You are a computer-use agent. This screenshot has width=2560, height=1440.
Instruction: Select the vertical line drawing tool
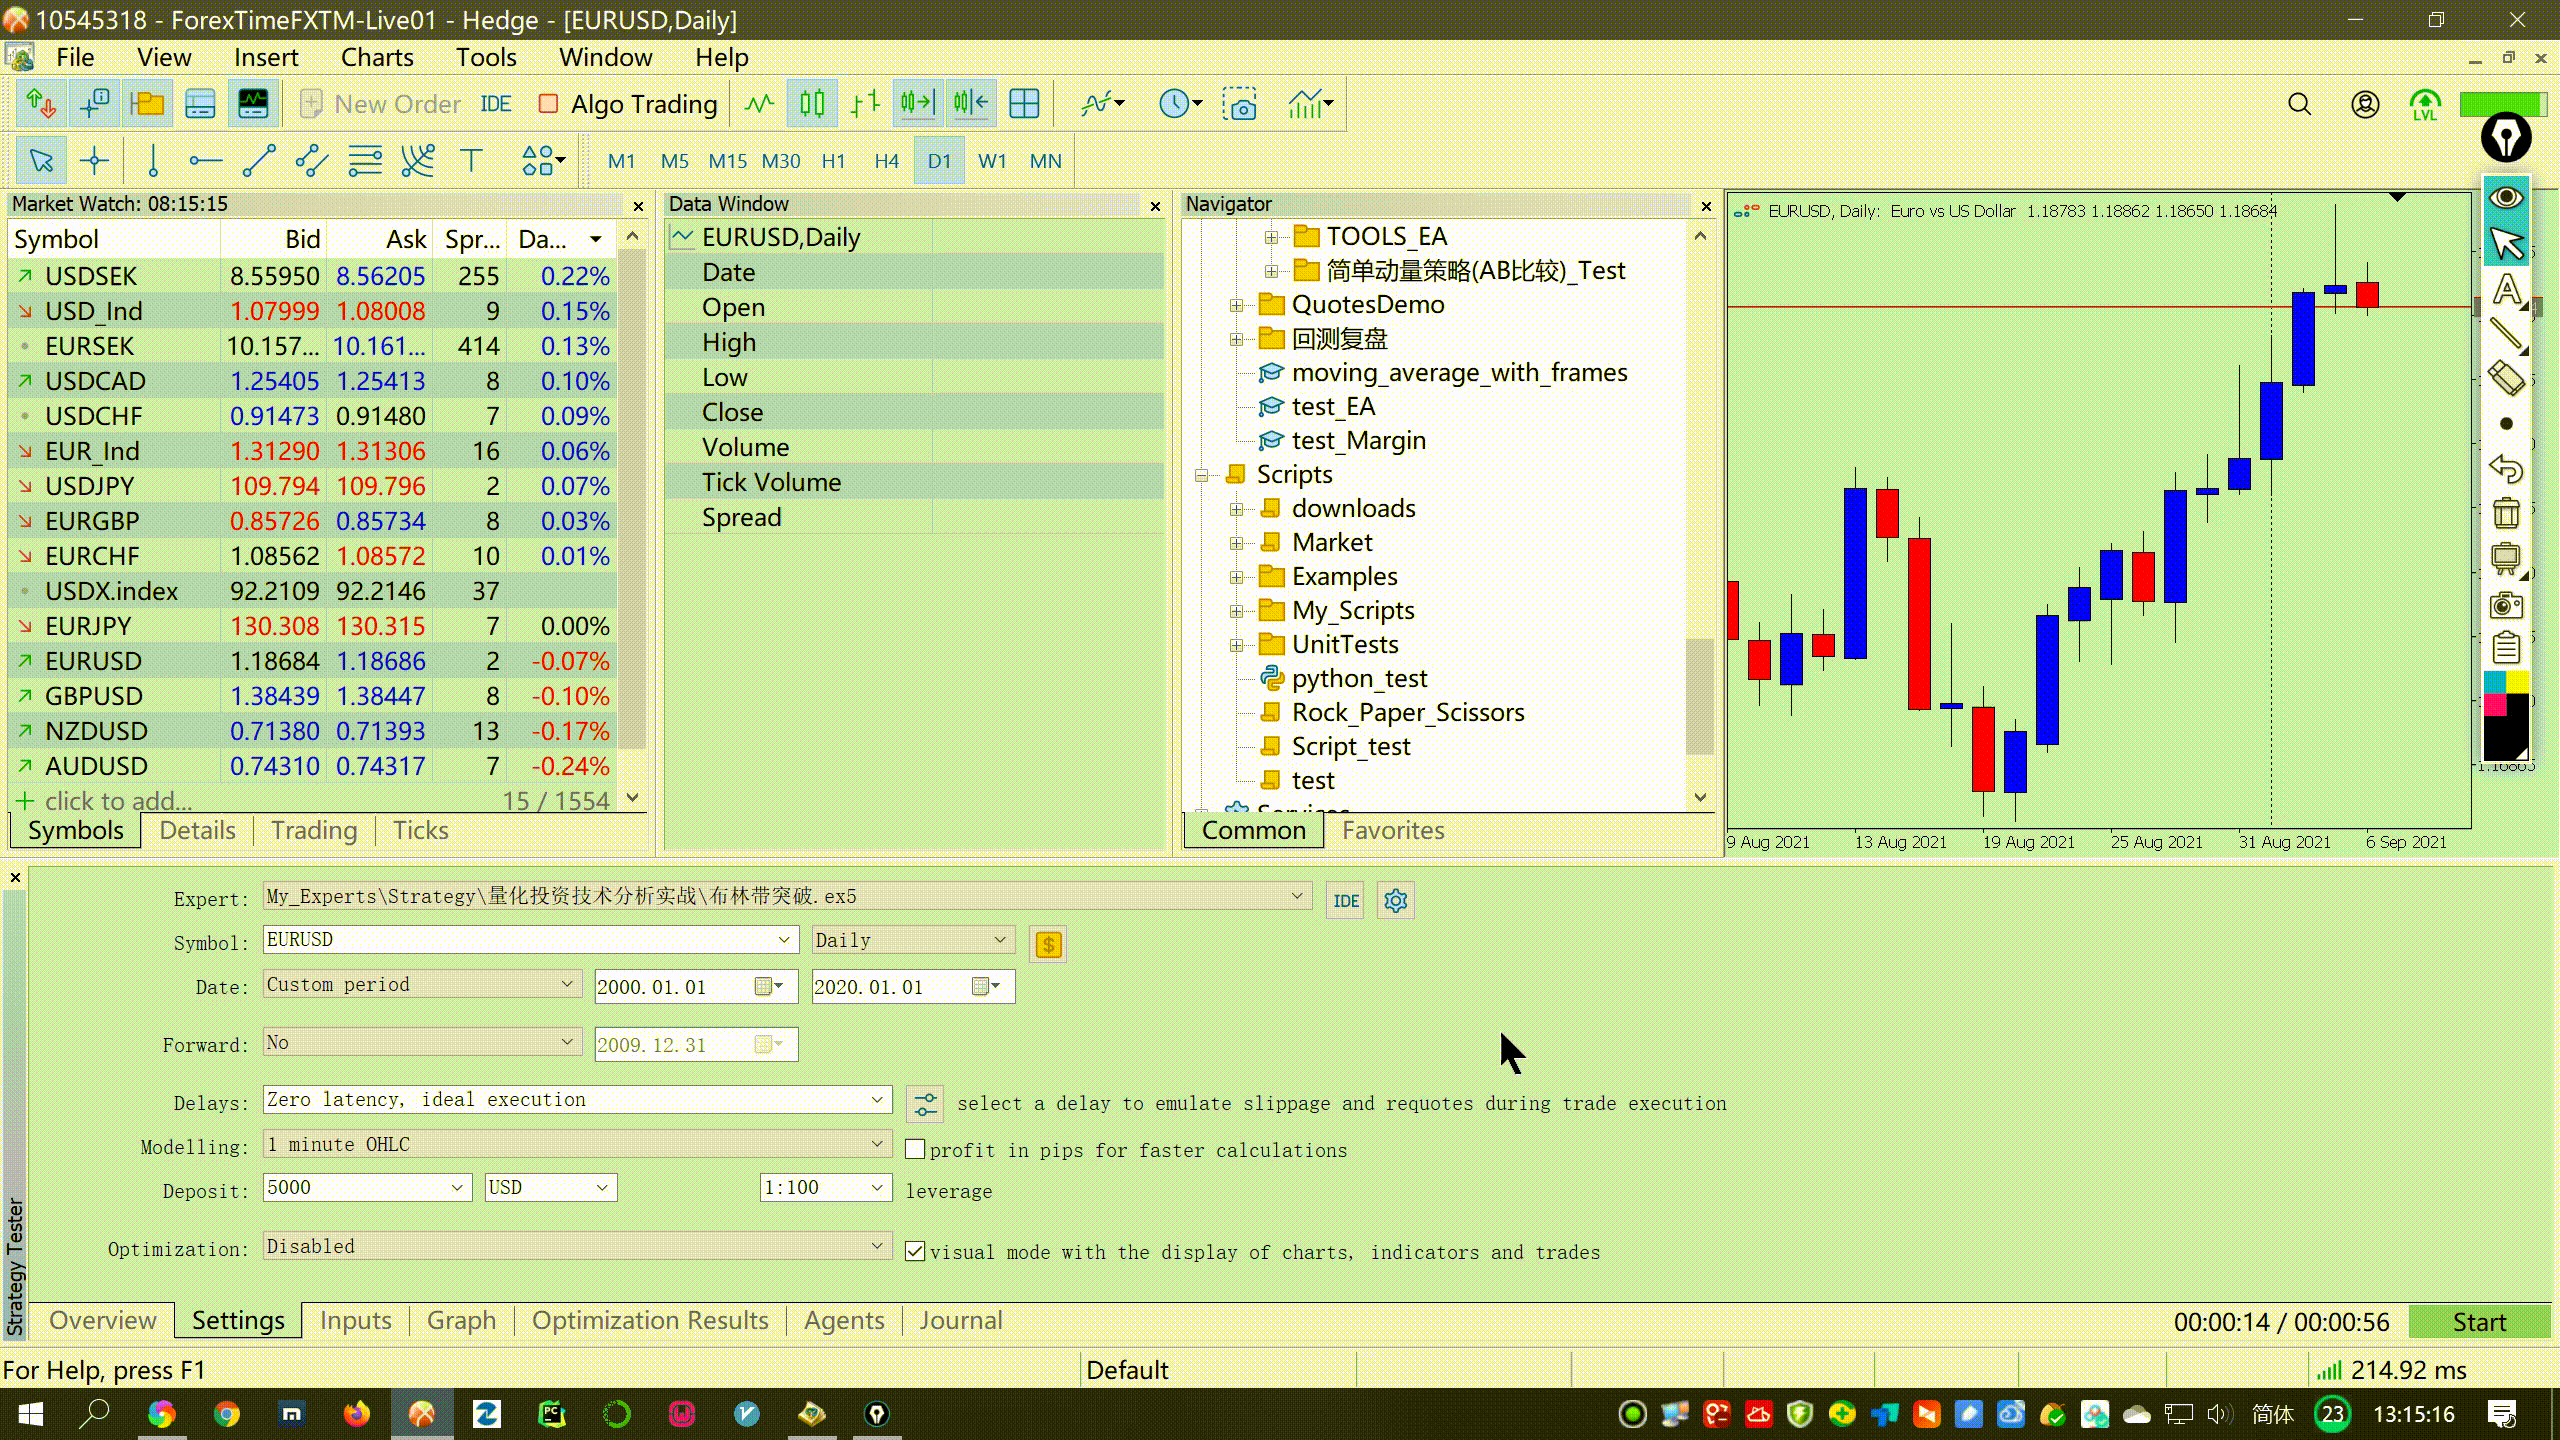153,161
